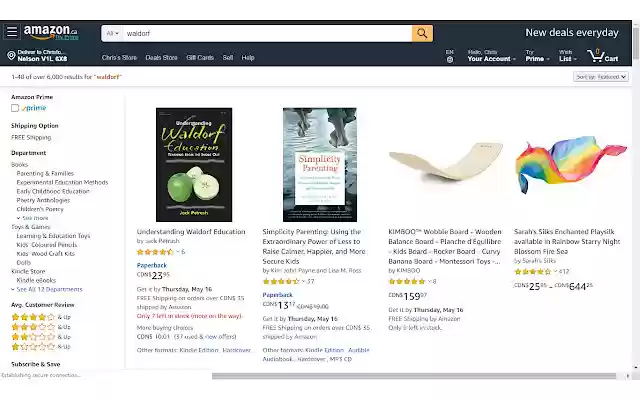Open Deals Store in navigation bar
This screenshot has height=400, width=640.
pos(161,58)
